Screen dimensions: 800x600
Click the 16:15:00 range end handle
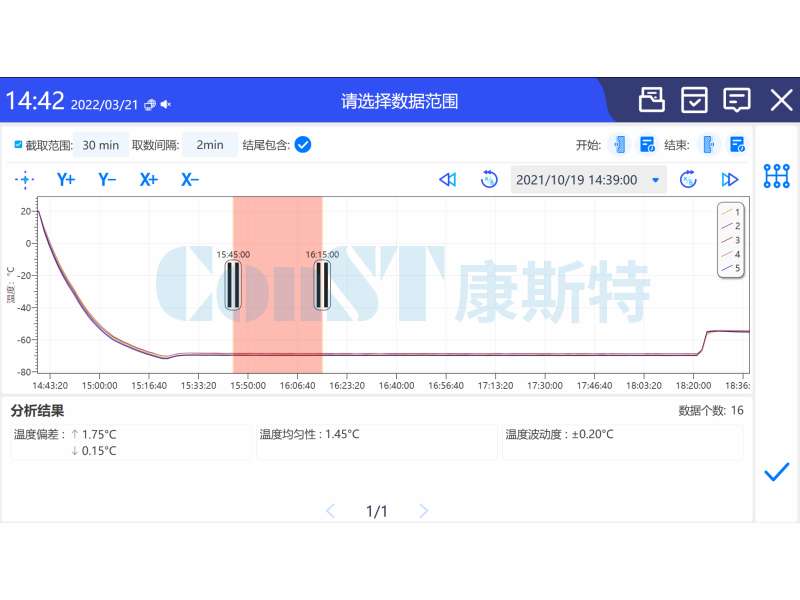pyautogui.click(x=322, y=285)
